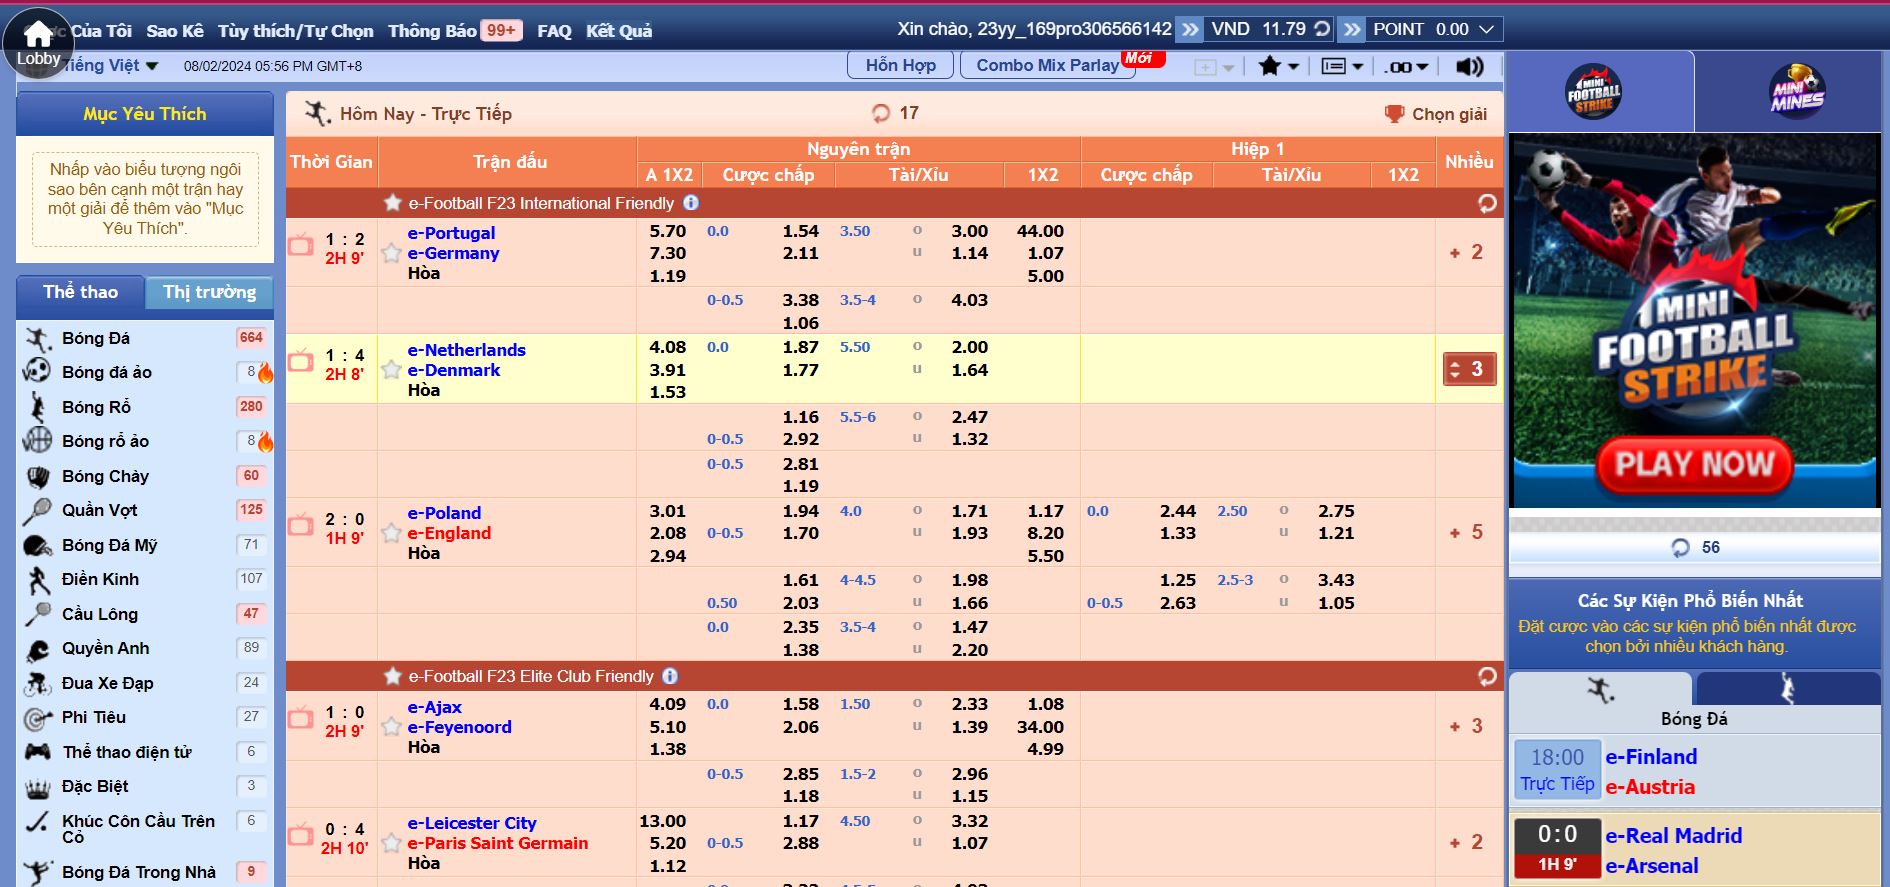Open live stream for e-Portugal match
This screenshot has height=887, width=1890.
point(301,244)
